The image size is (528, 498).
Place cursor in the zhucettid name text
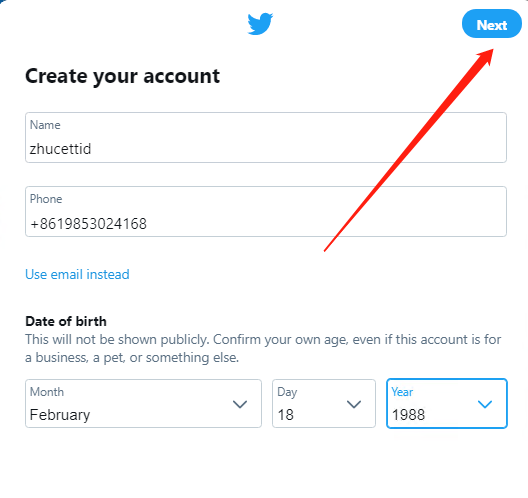click(60, 149)
